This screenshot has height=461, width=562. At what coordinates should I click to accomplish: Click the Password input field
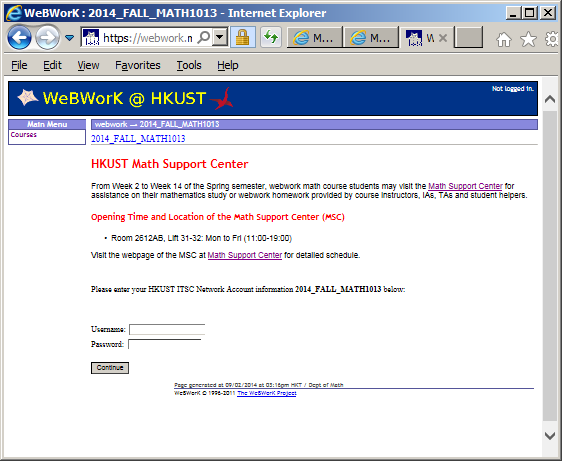pyautogui.click(x=165, y=344)
